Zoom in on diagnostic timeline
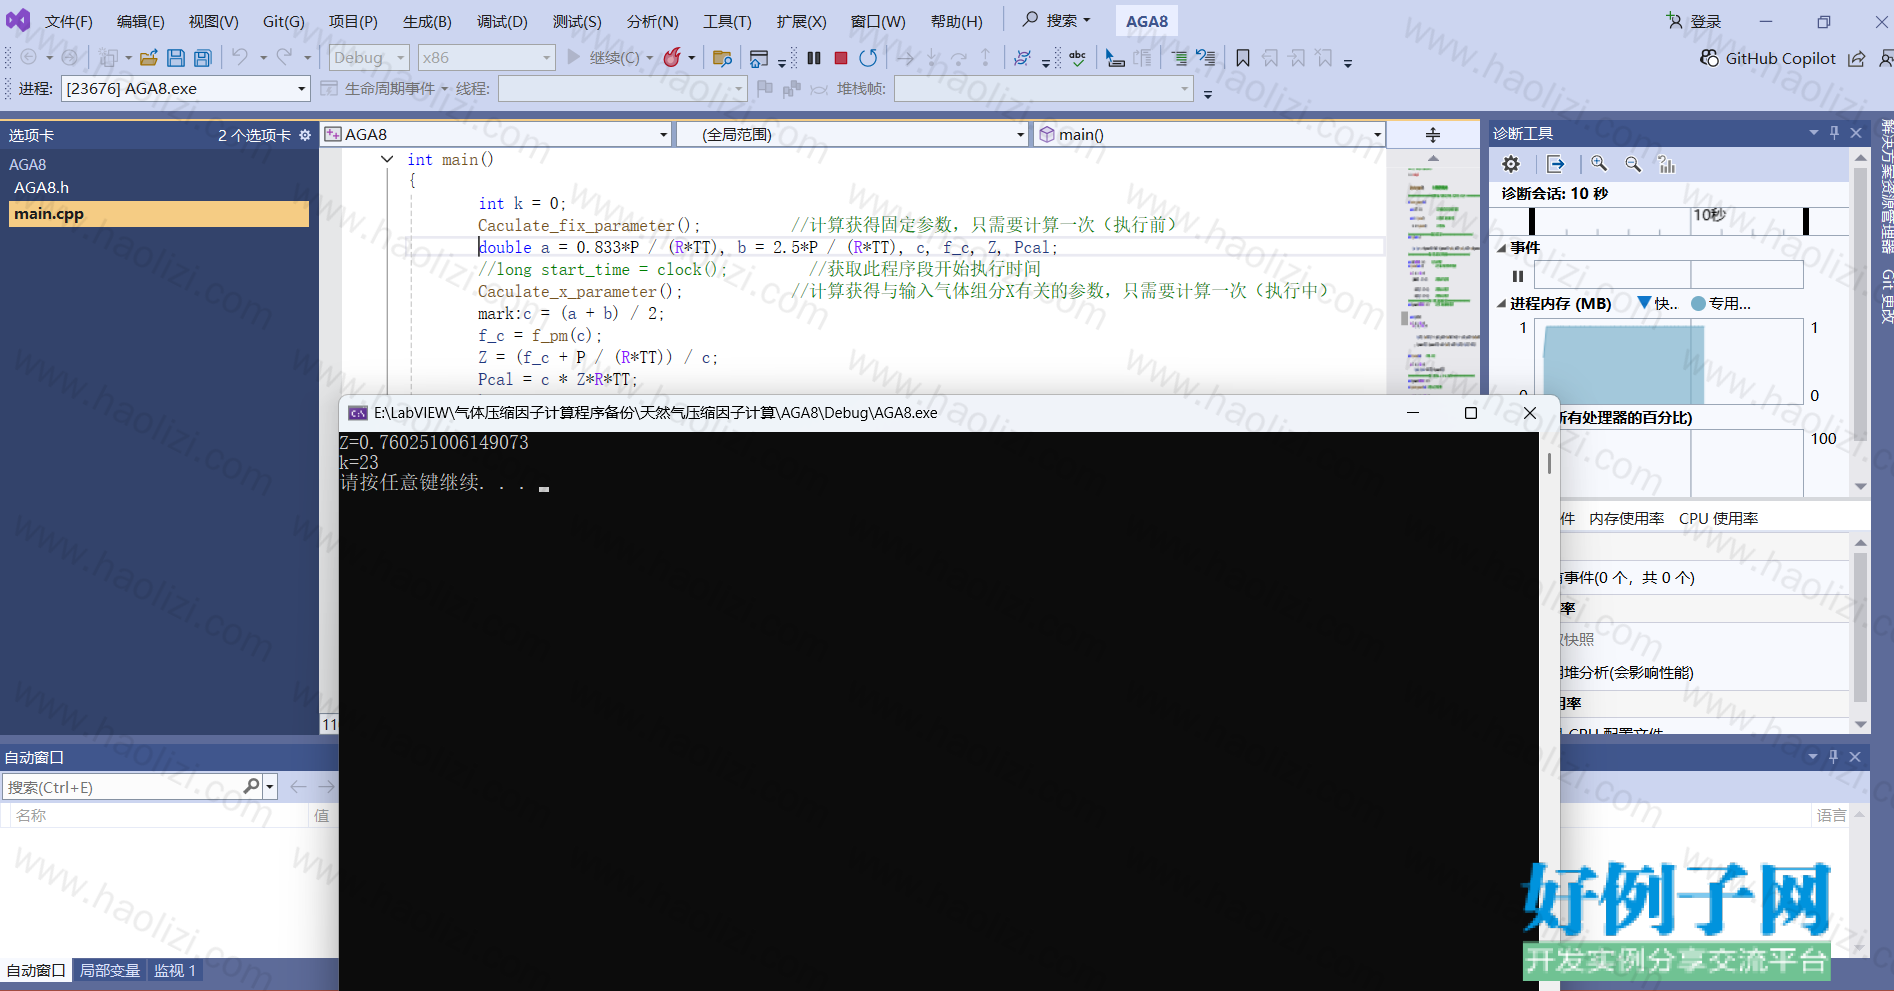 pyautogui.click(x=1599, y=164)
